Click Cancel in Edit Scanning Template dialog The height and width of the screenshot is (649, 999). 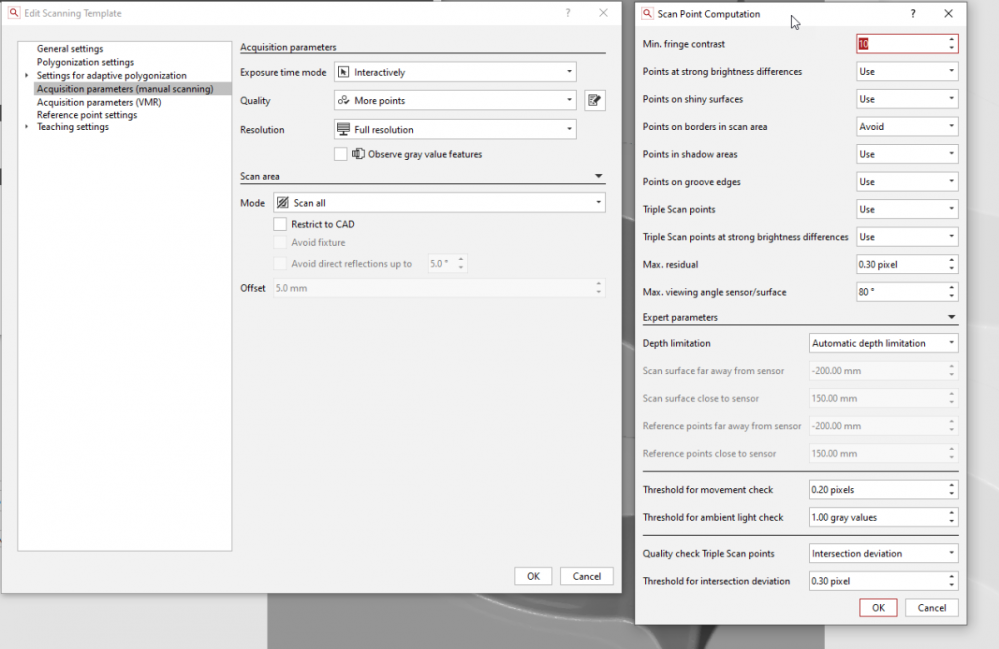[x=587, y=576]
